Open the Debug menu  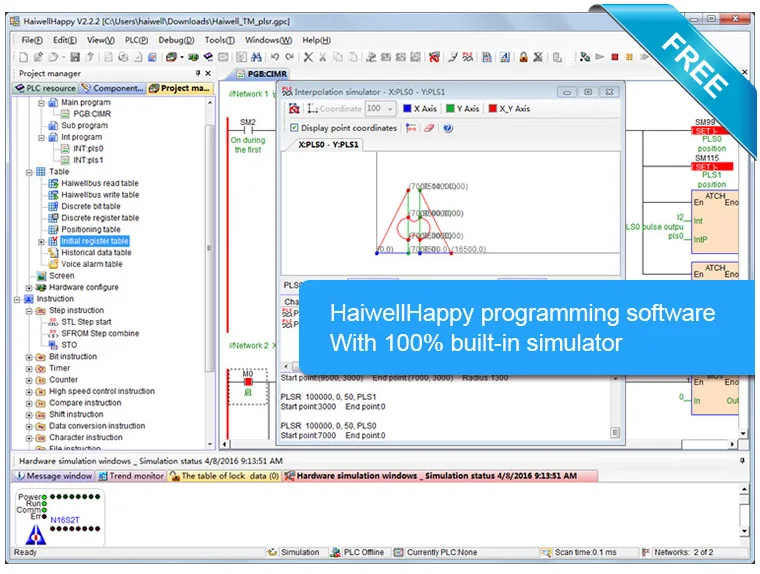[176, 40]
